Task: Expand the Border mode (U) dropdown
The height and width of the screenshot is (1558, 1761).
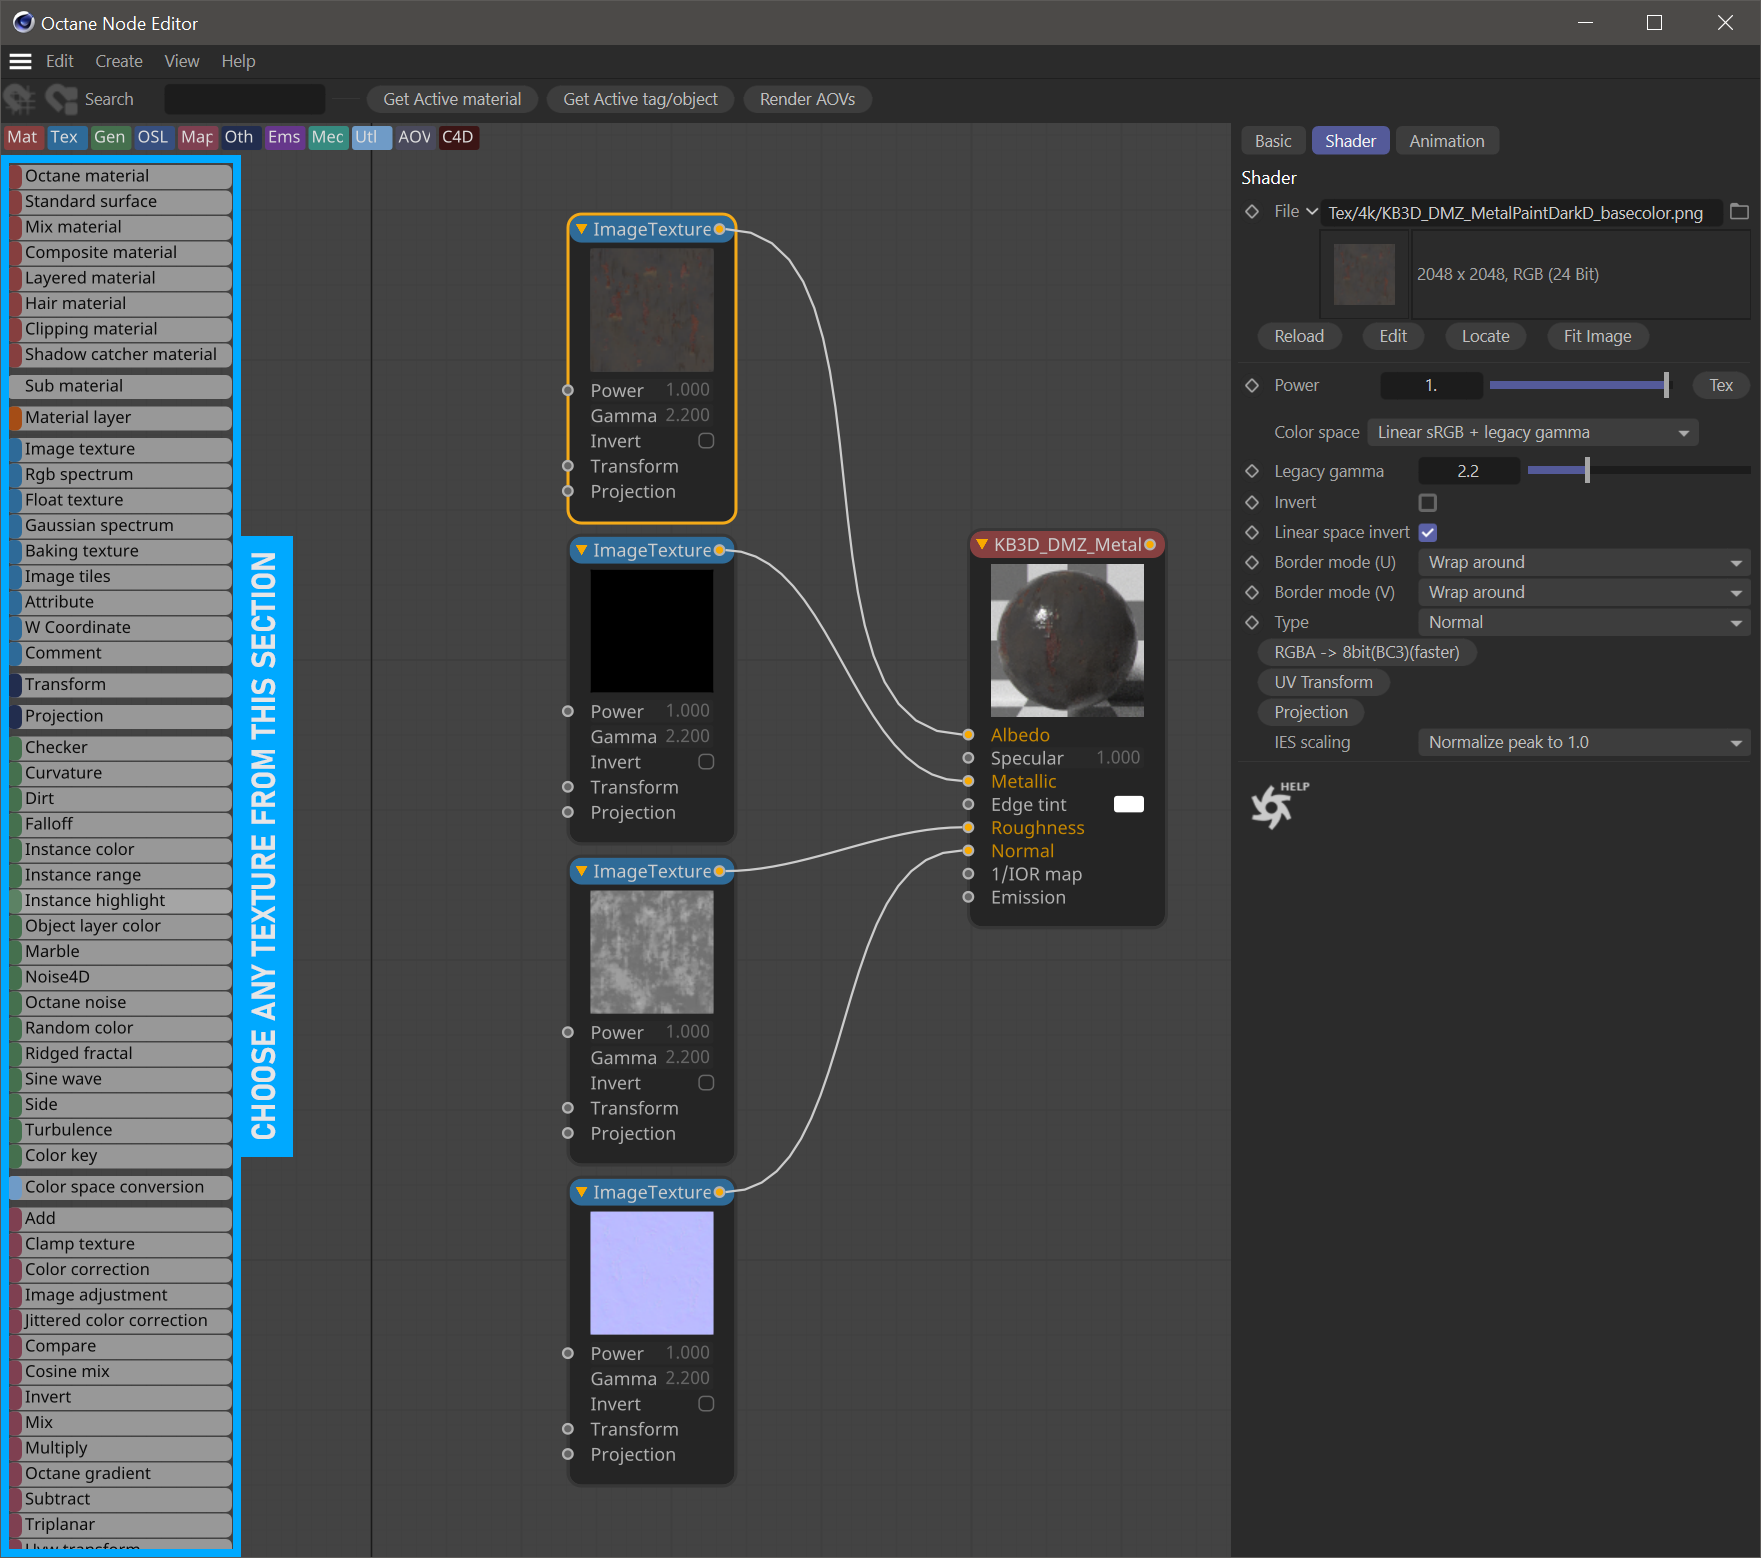Action: click(1583, 562)
